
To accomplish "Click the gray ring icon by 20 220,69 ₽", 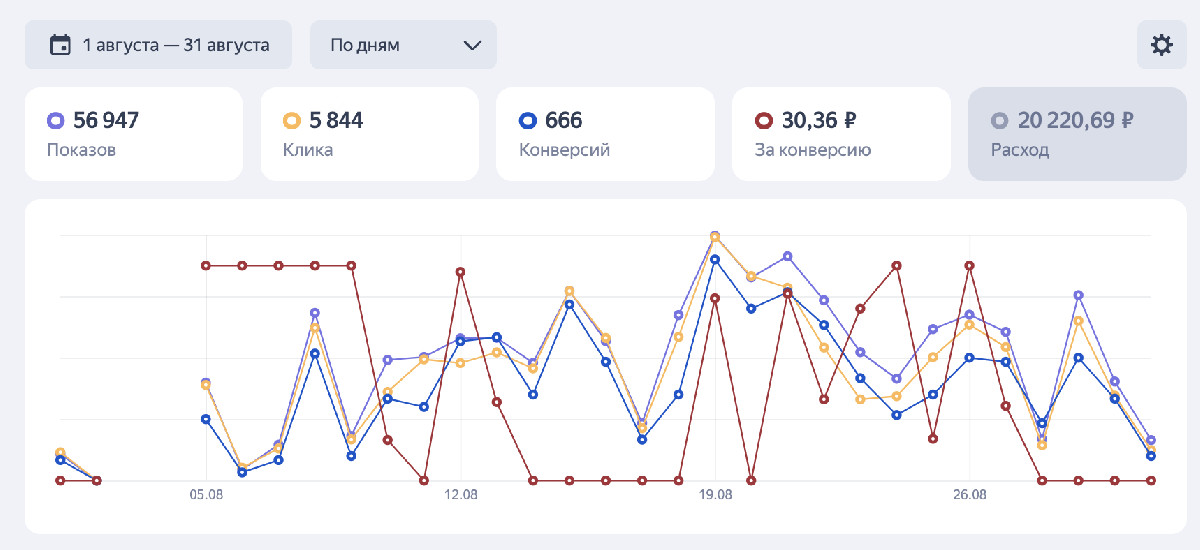I will coord(999,121).
